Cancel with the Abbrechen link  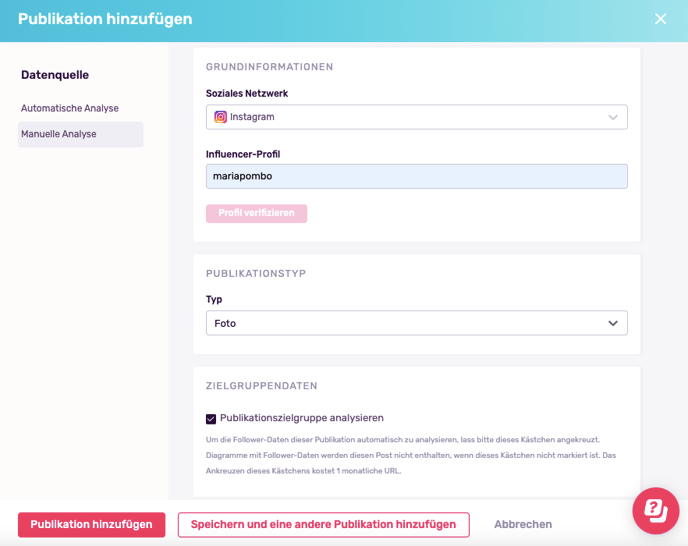(x=523, y=524)
